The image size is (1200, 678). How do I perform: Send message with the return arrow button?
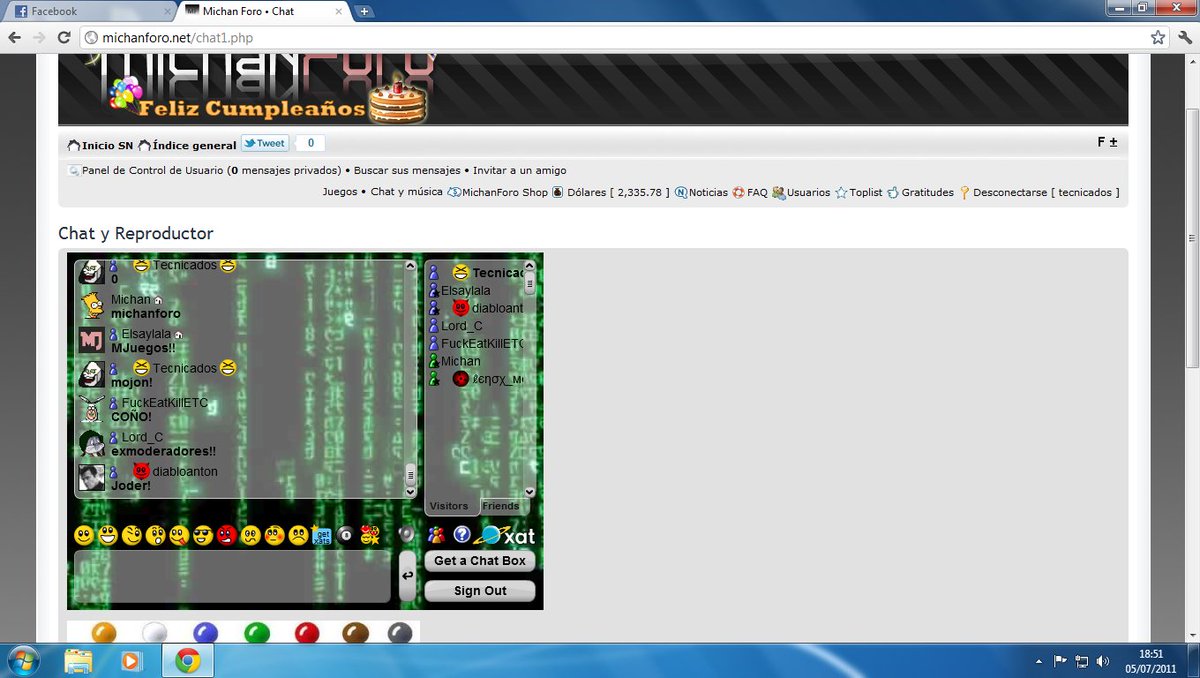407,576
